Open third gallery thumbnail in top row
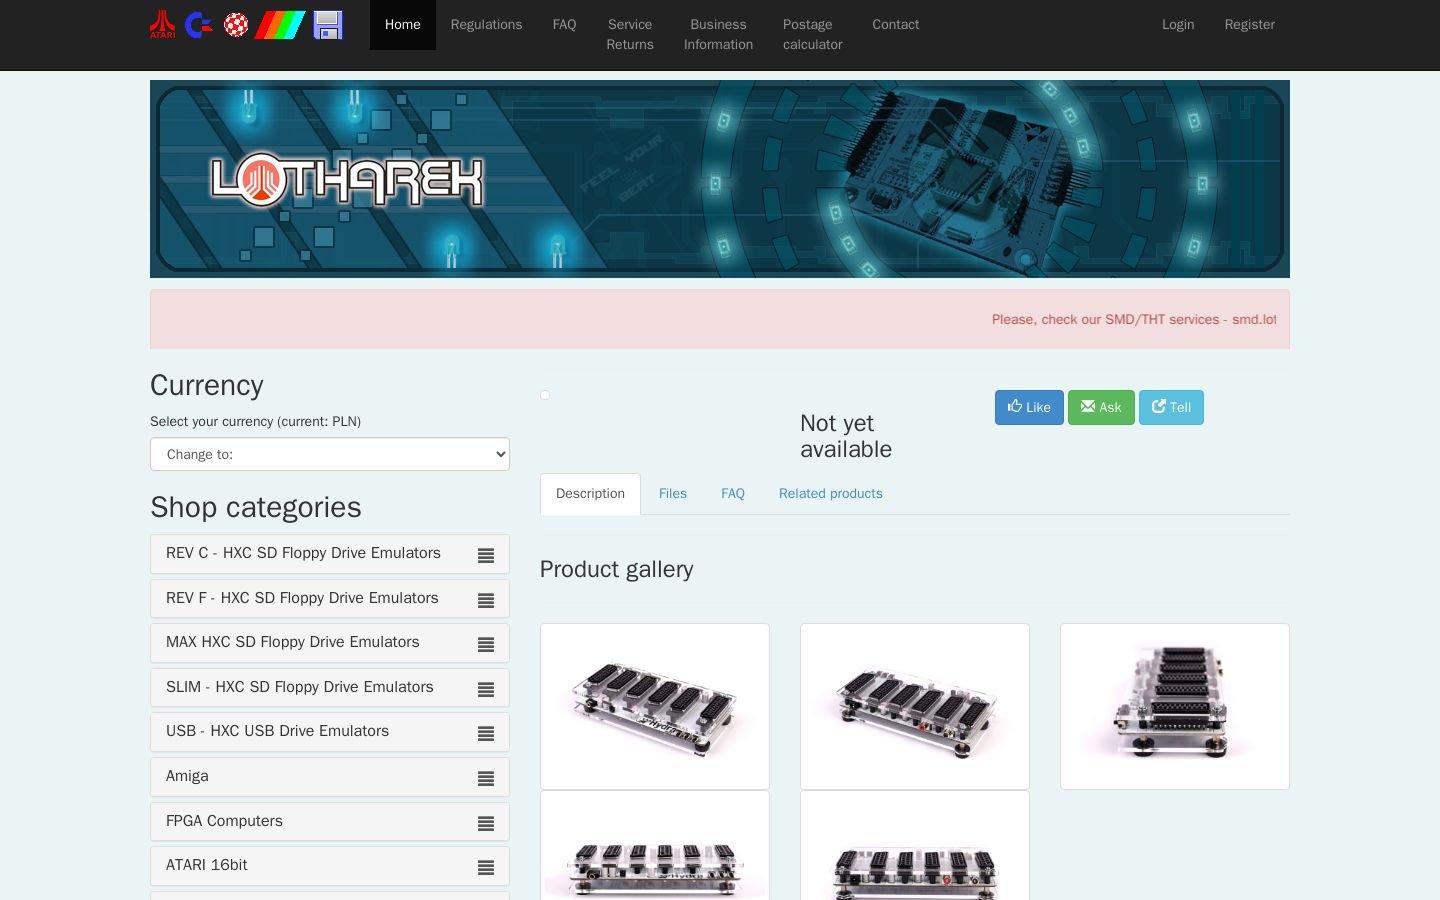This screenshot has height=900, width=1440. click(1175, 706)
